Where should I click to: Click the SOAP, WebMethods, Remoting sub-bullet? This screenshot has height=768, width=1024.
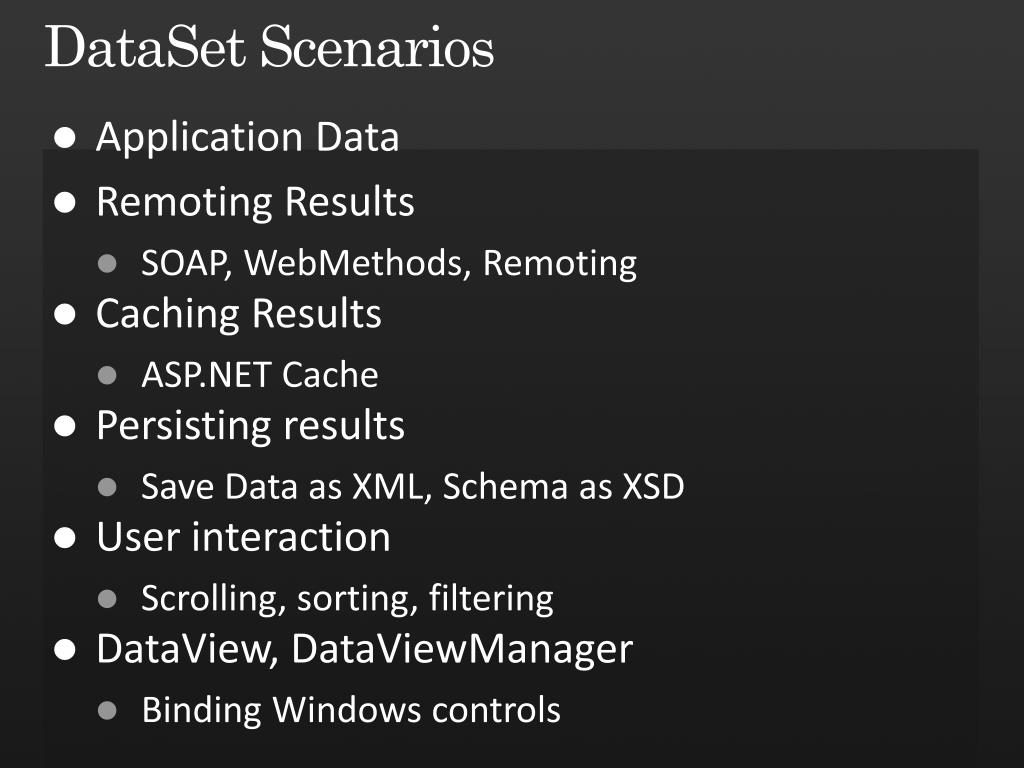tap(389, 263)
